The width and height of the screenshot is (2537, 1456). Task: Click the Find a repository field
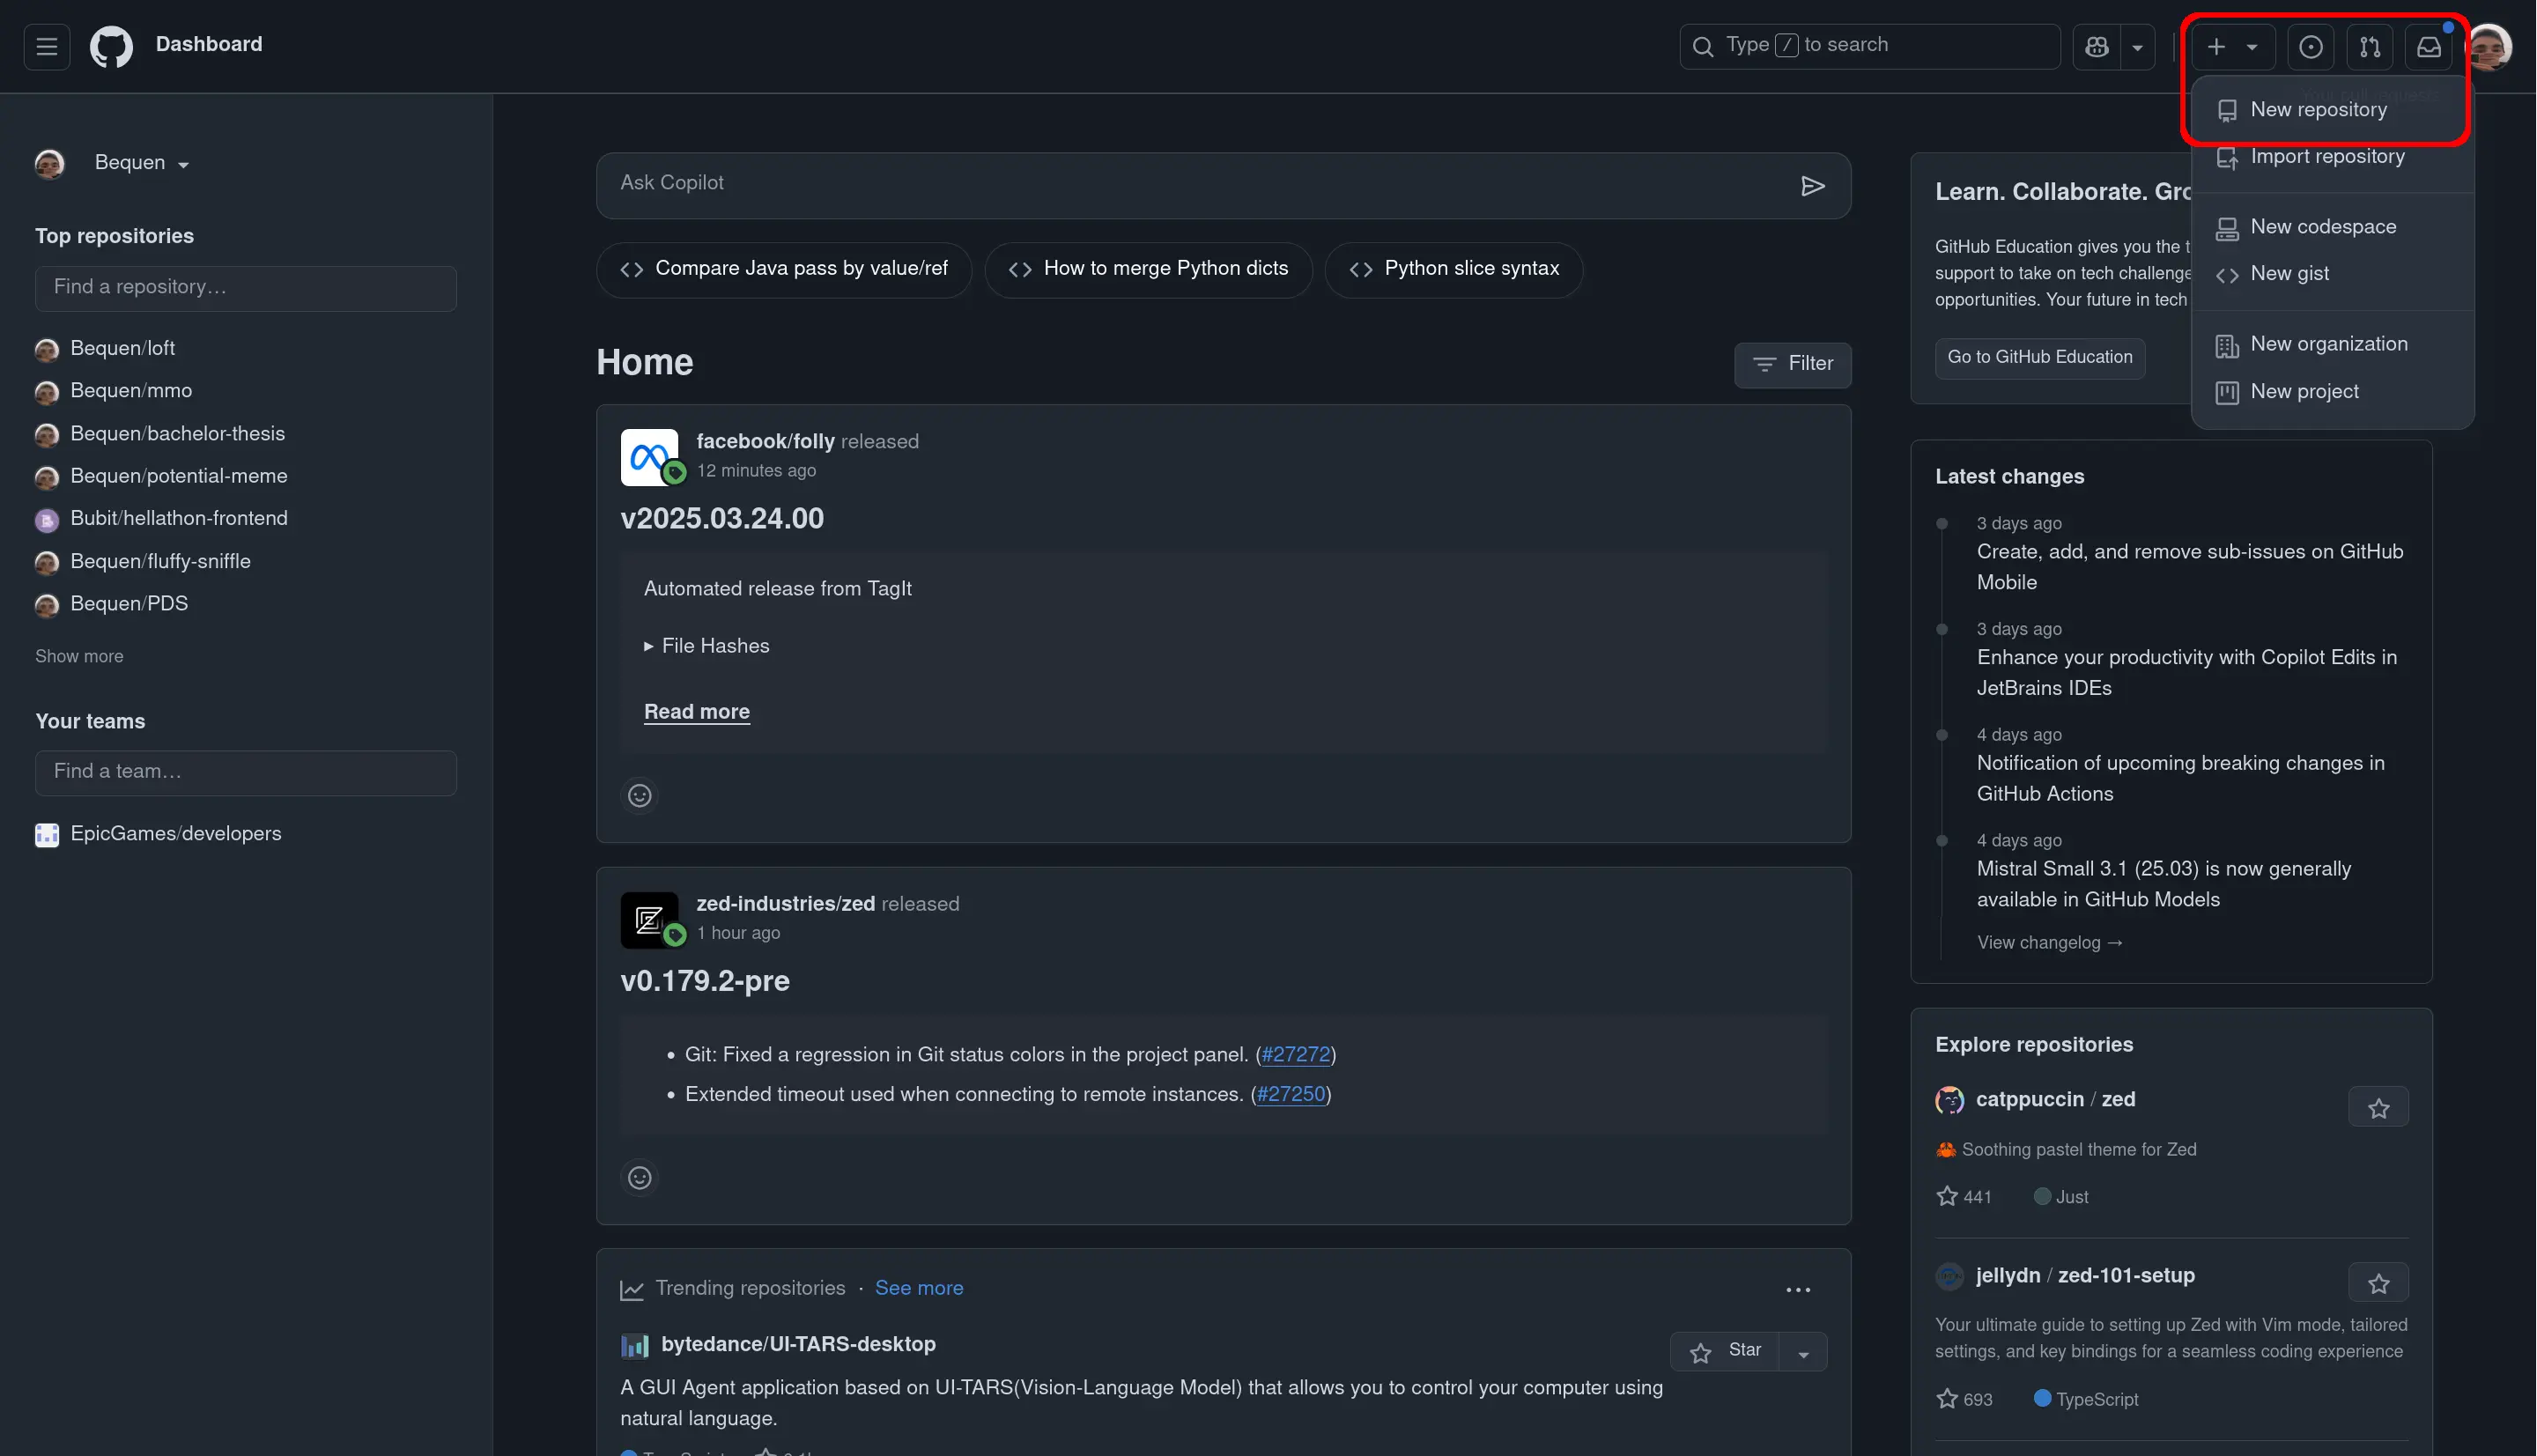pos(246,288)
